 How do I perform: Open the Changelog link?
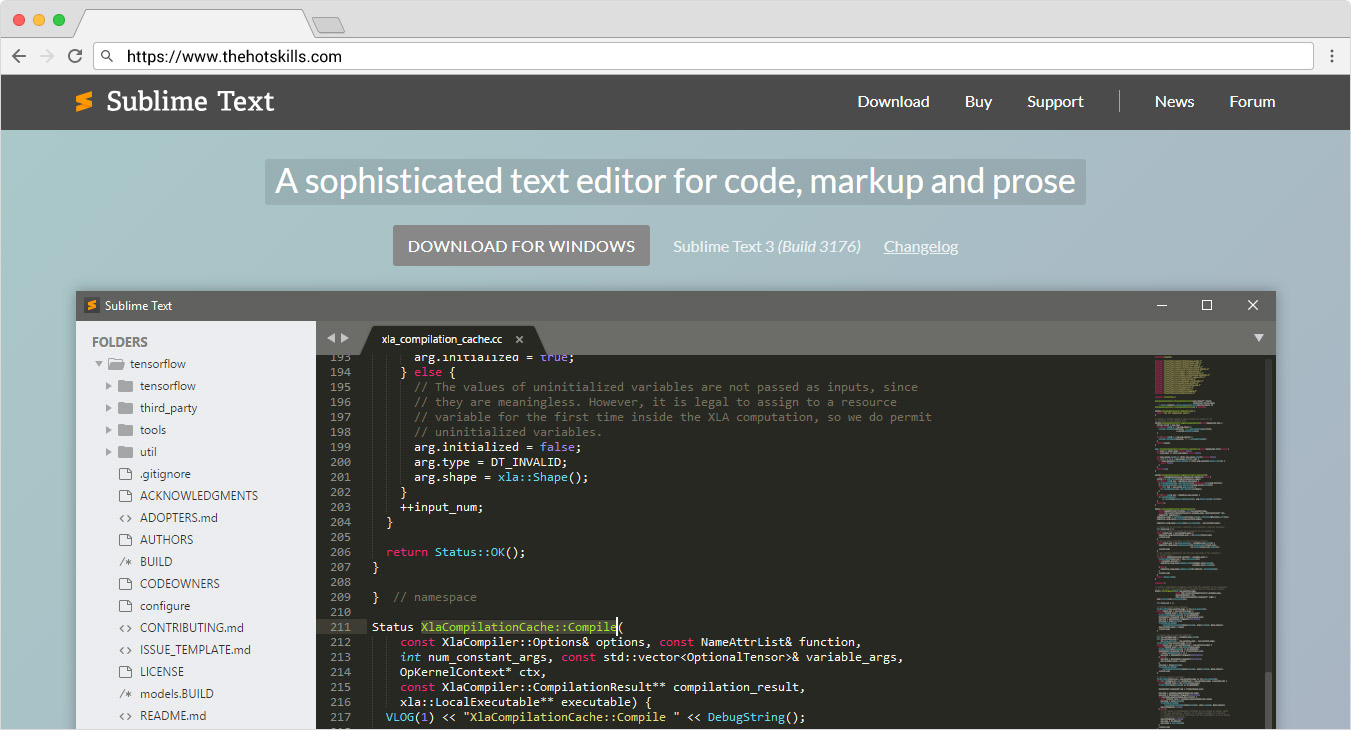click(x=921, y=246)
